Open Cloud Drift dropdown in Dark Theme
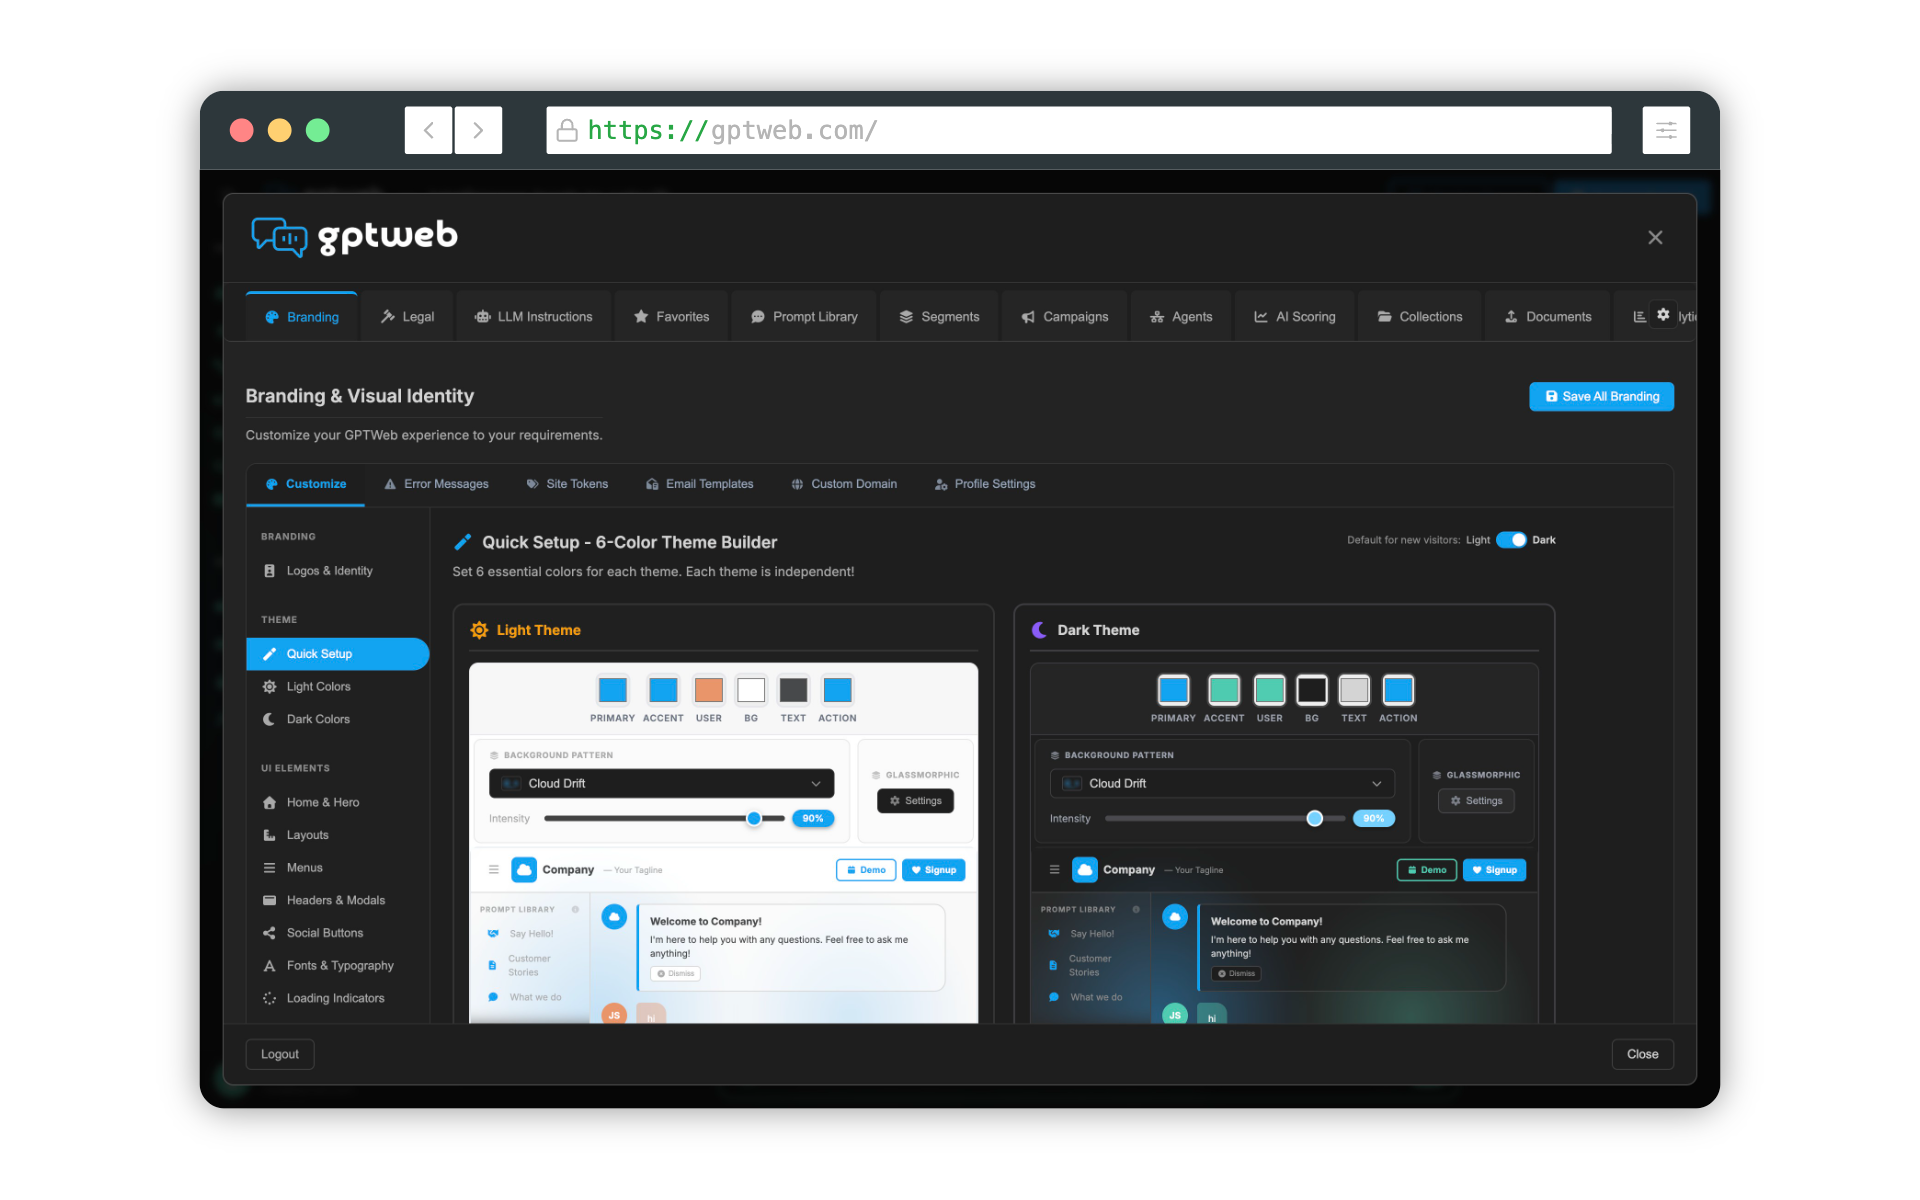 click(1222, 784)
